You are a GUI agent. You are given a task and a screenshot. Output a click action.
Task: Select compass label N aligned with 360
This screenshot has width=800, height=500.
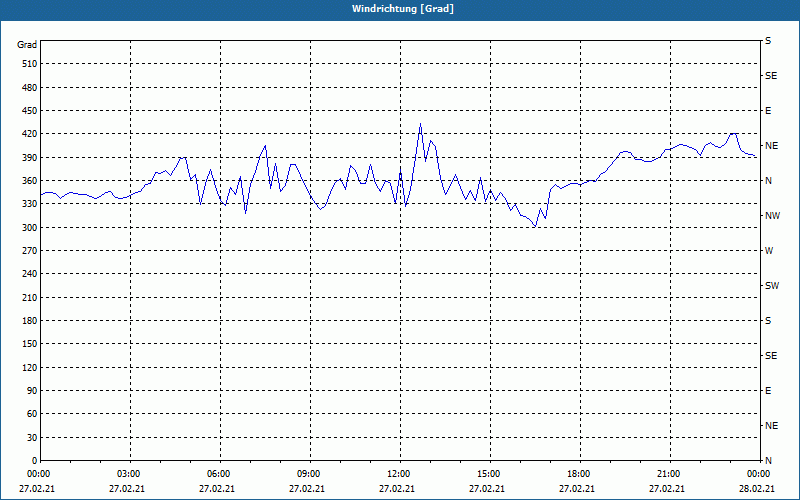[768, 181]
